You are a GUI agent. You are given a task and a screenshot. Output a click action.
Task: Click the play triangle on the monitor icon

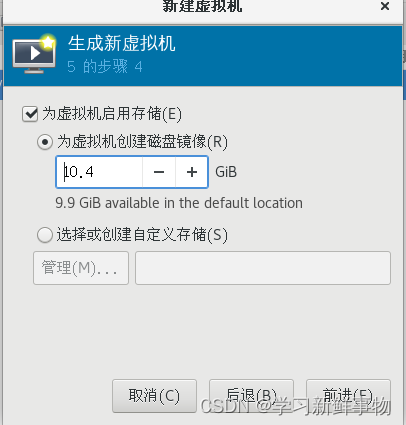35,53
